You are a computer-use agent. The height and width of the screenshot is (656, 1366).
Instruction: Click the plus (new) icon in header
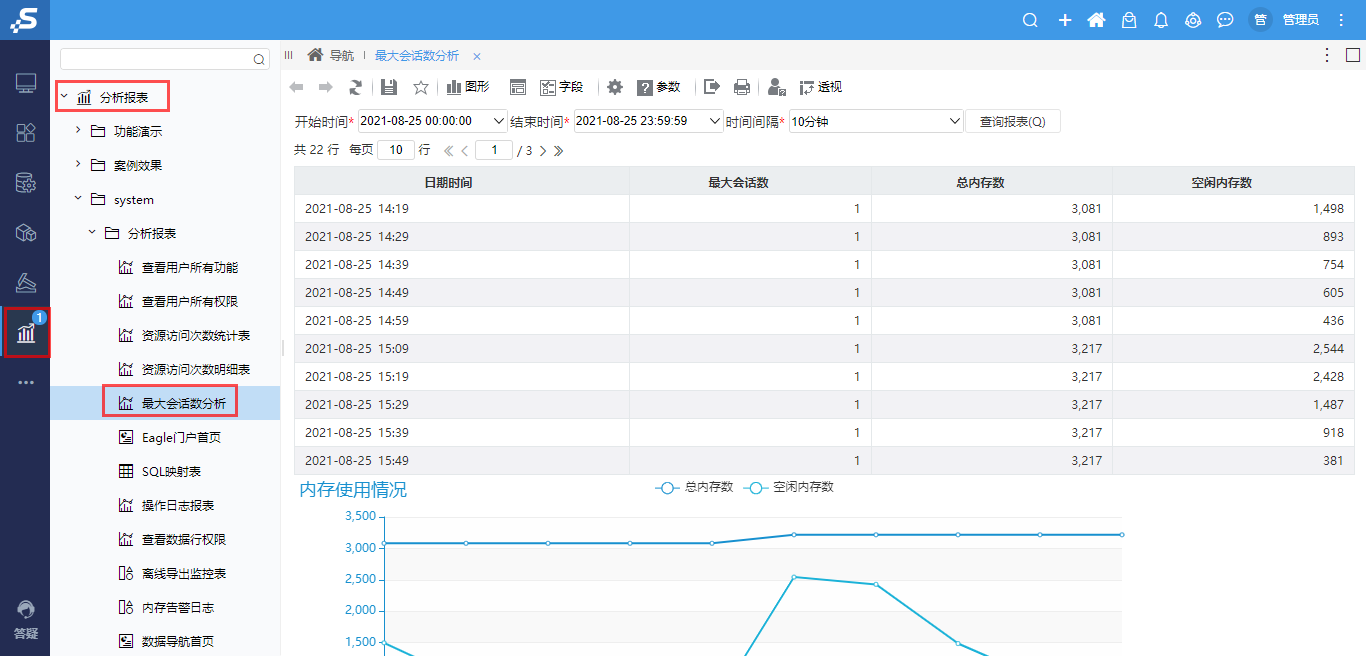coord(1065,20)
